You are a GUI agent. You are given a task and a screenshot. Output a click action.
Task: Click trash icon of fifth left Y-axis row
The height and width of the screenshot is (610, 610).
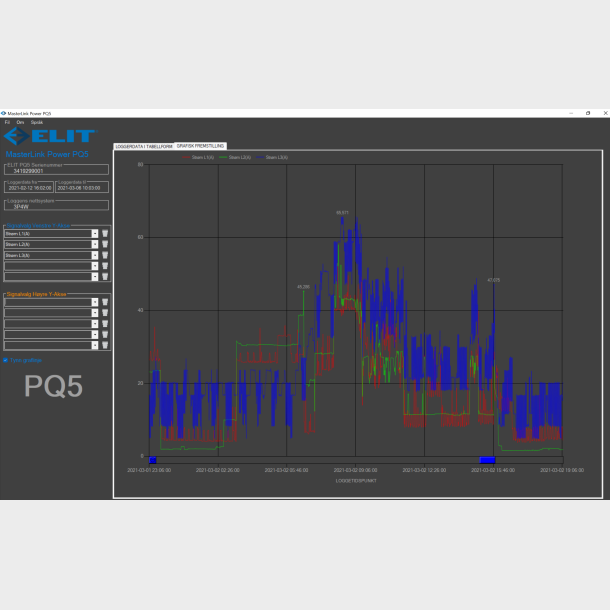pyautogui.click(x=105, y=277)
